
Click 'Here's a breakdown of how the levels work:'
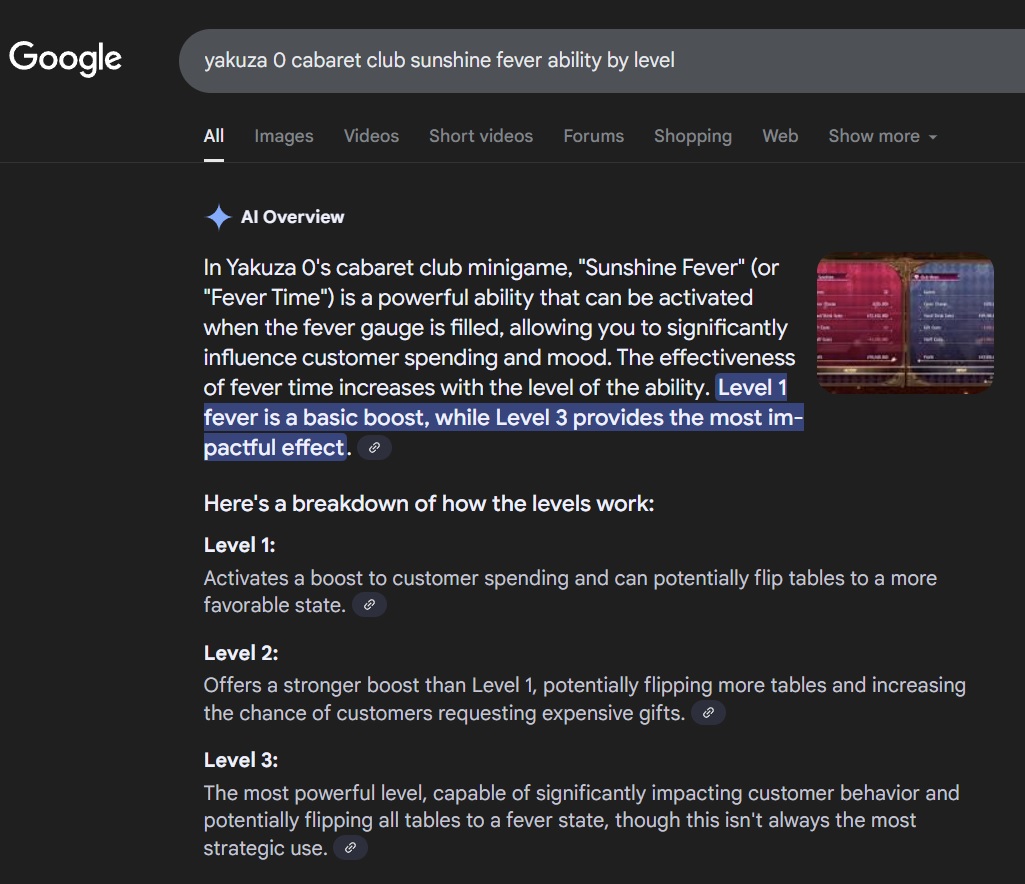click(x=429, y=503)
